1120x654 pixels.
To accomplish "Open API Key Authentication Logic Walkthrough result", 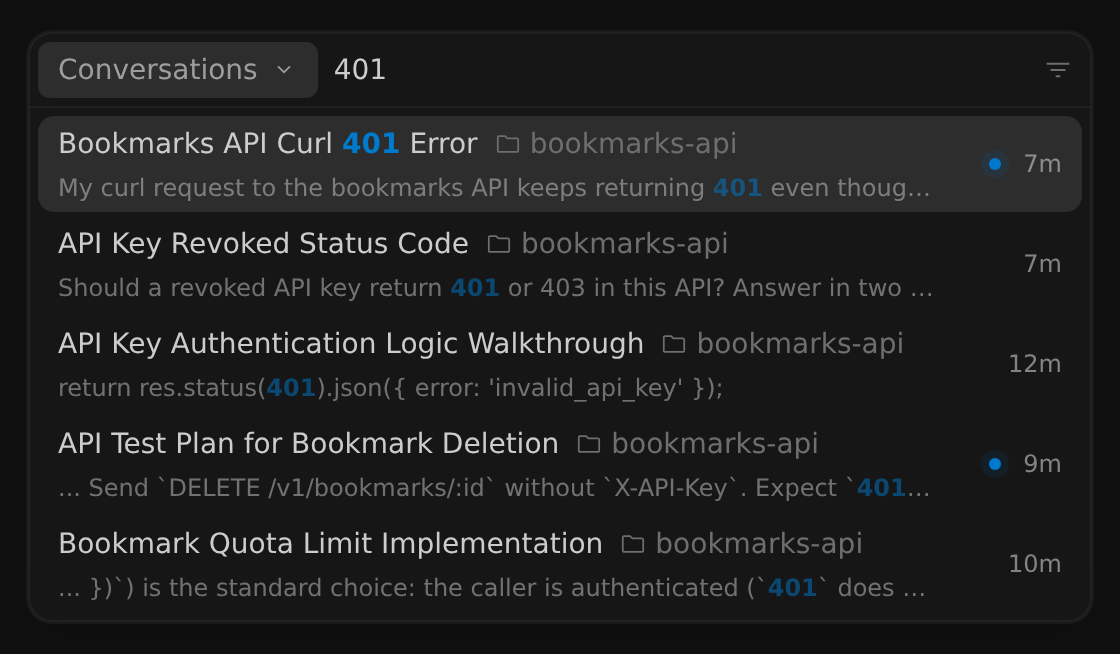I will [x=560, y=364].
